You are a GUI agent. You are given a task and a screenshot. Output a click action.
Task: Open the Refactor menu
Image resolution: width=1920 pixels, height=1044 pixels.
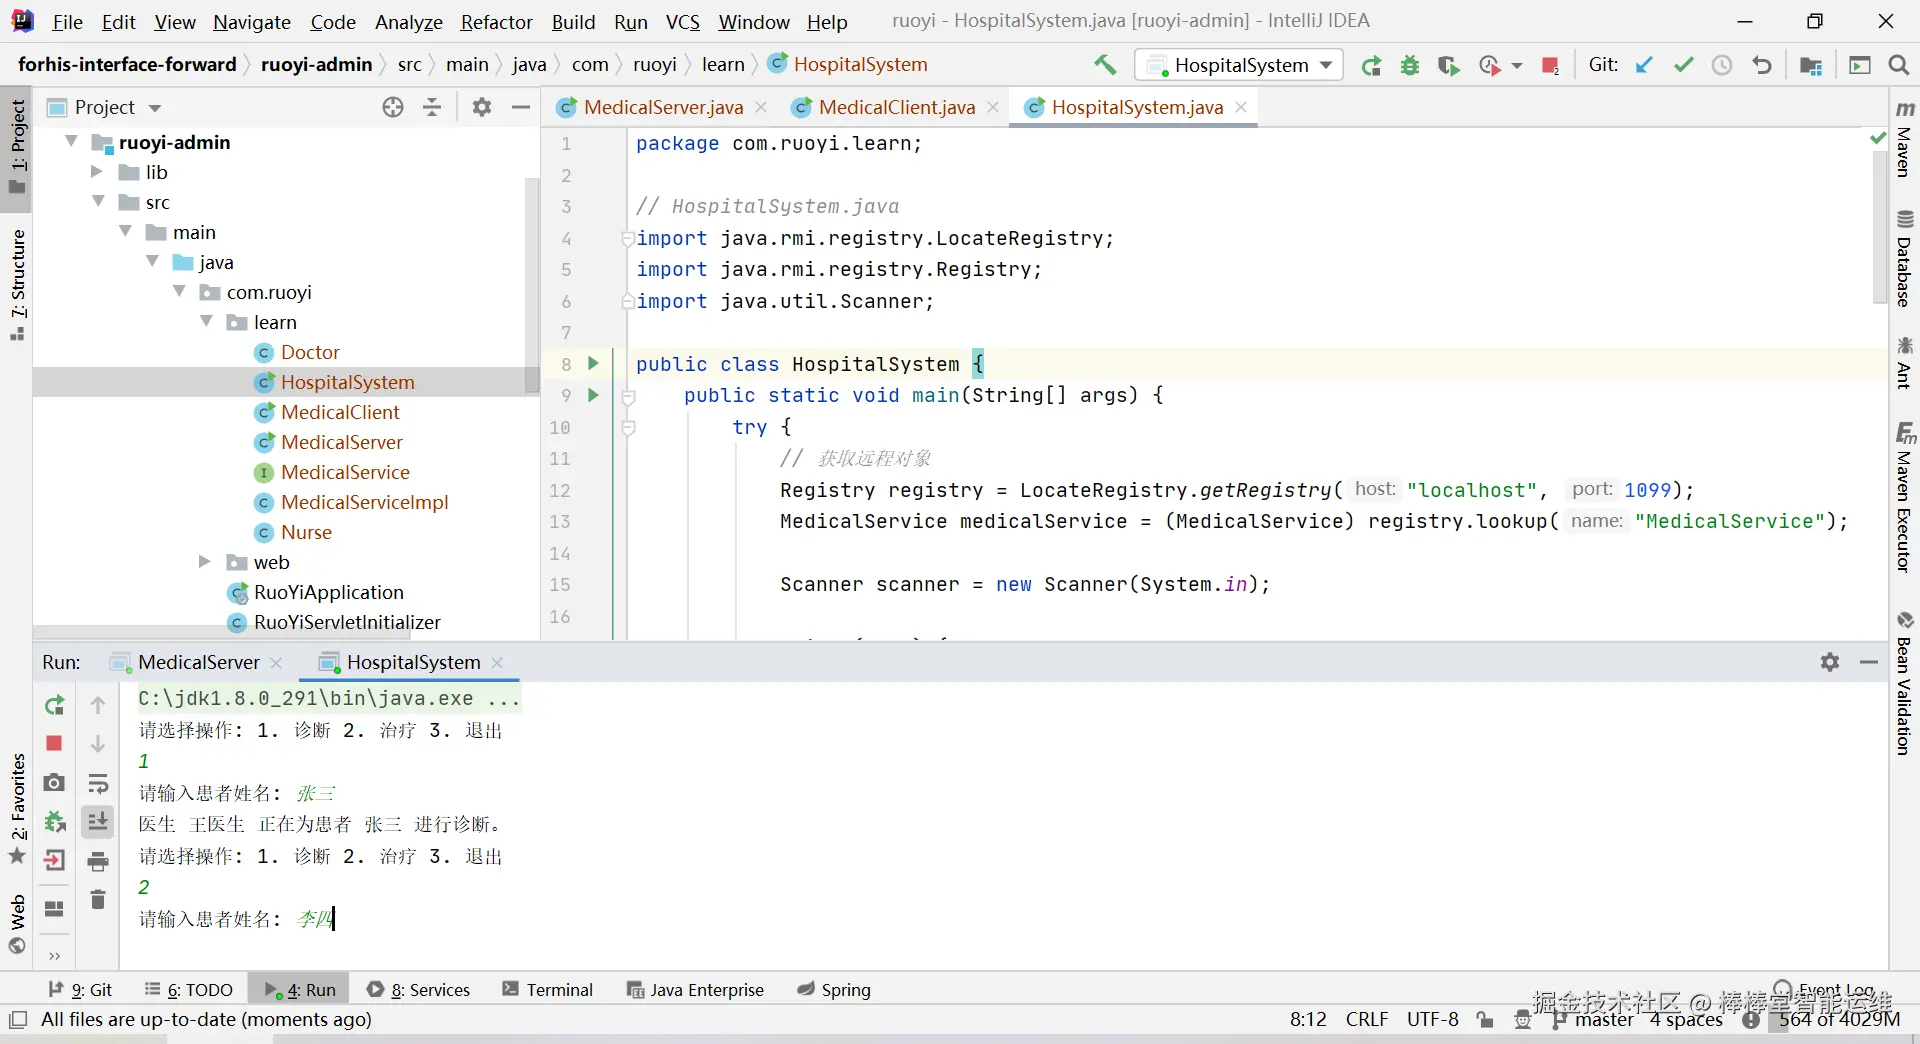point(496,22)
